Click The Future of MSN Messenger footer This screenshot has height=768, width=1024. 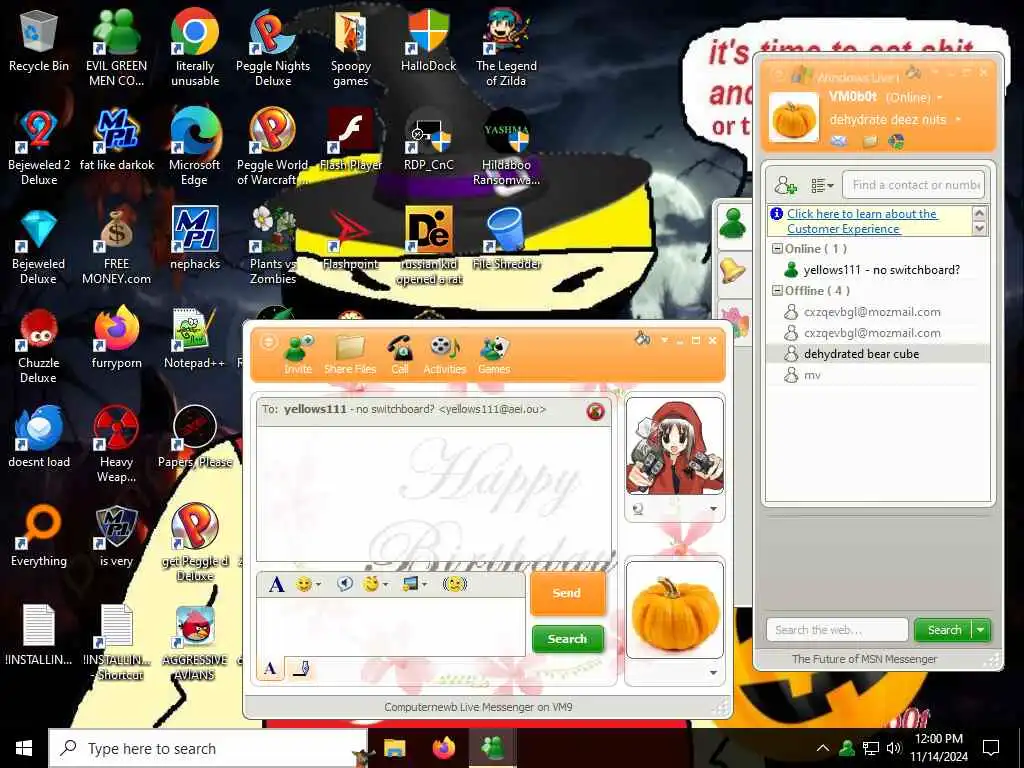864,659
